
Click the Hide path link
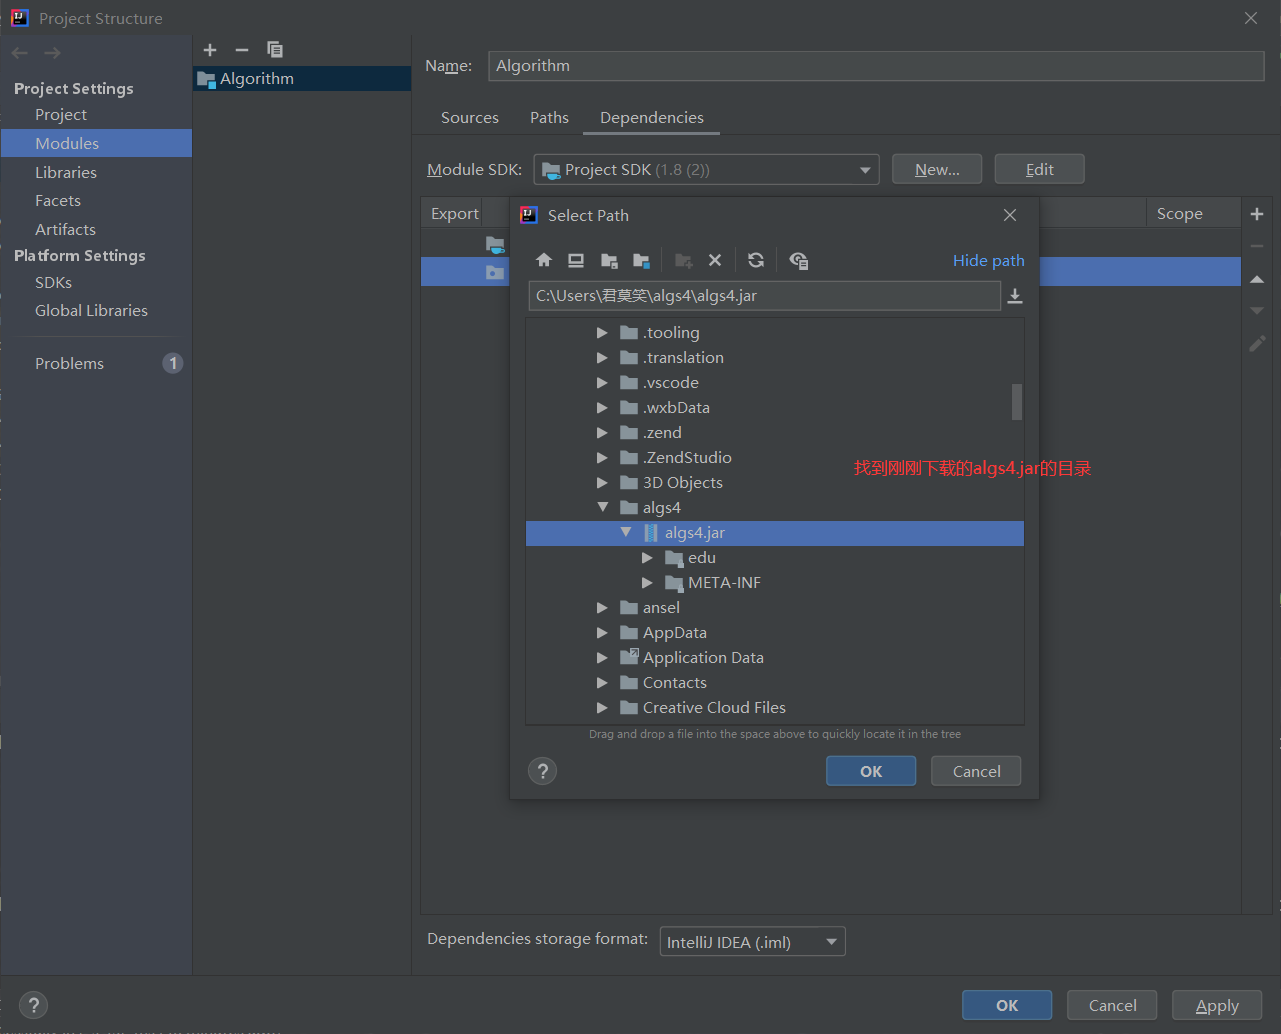pos(989,260)
